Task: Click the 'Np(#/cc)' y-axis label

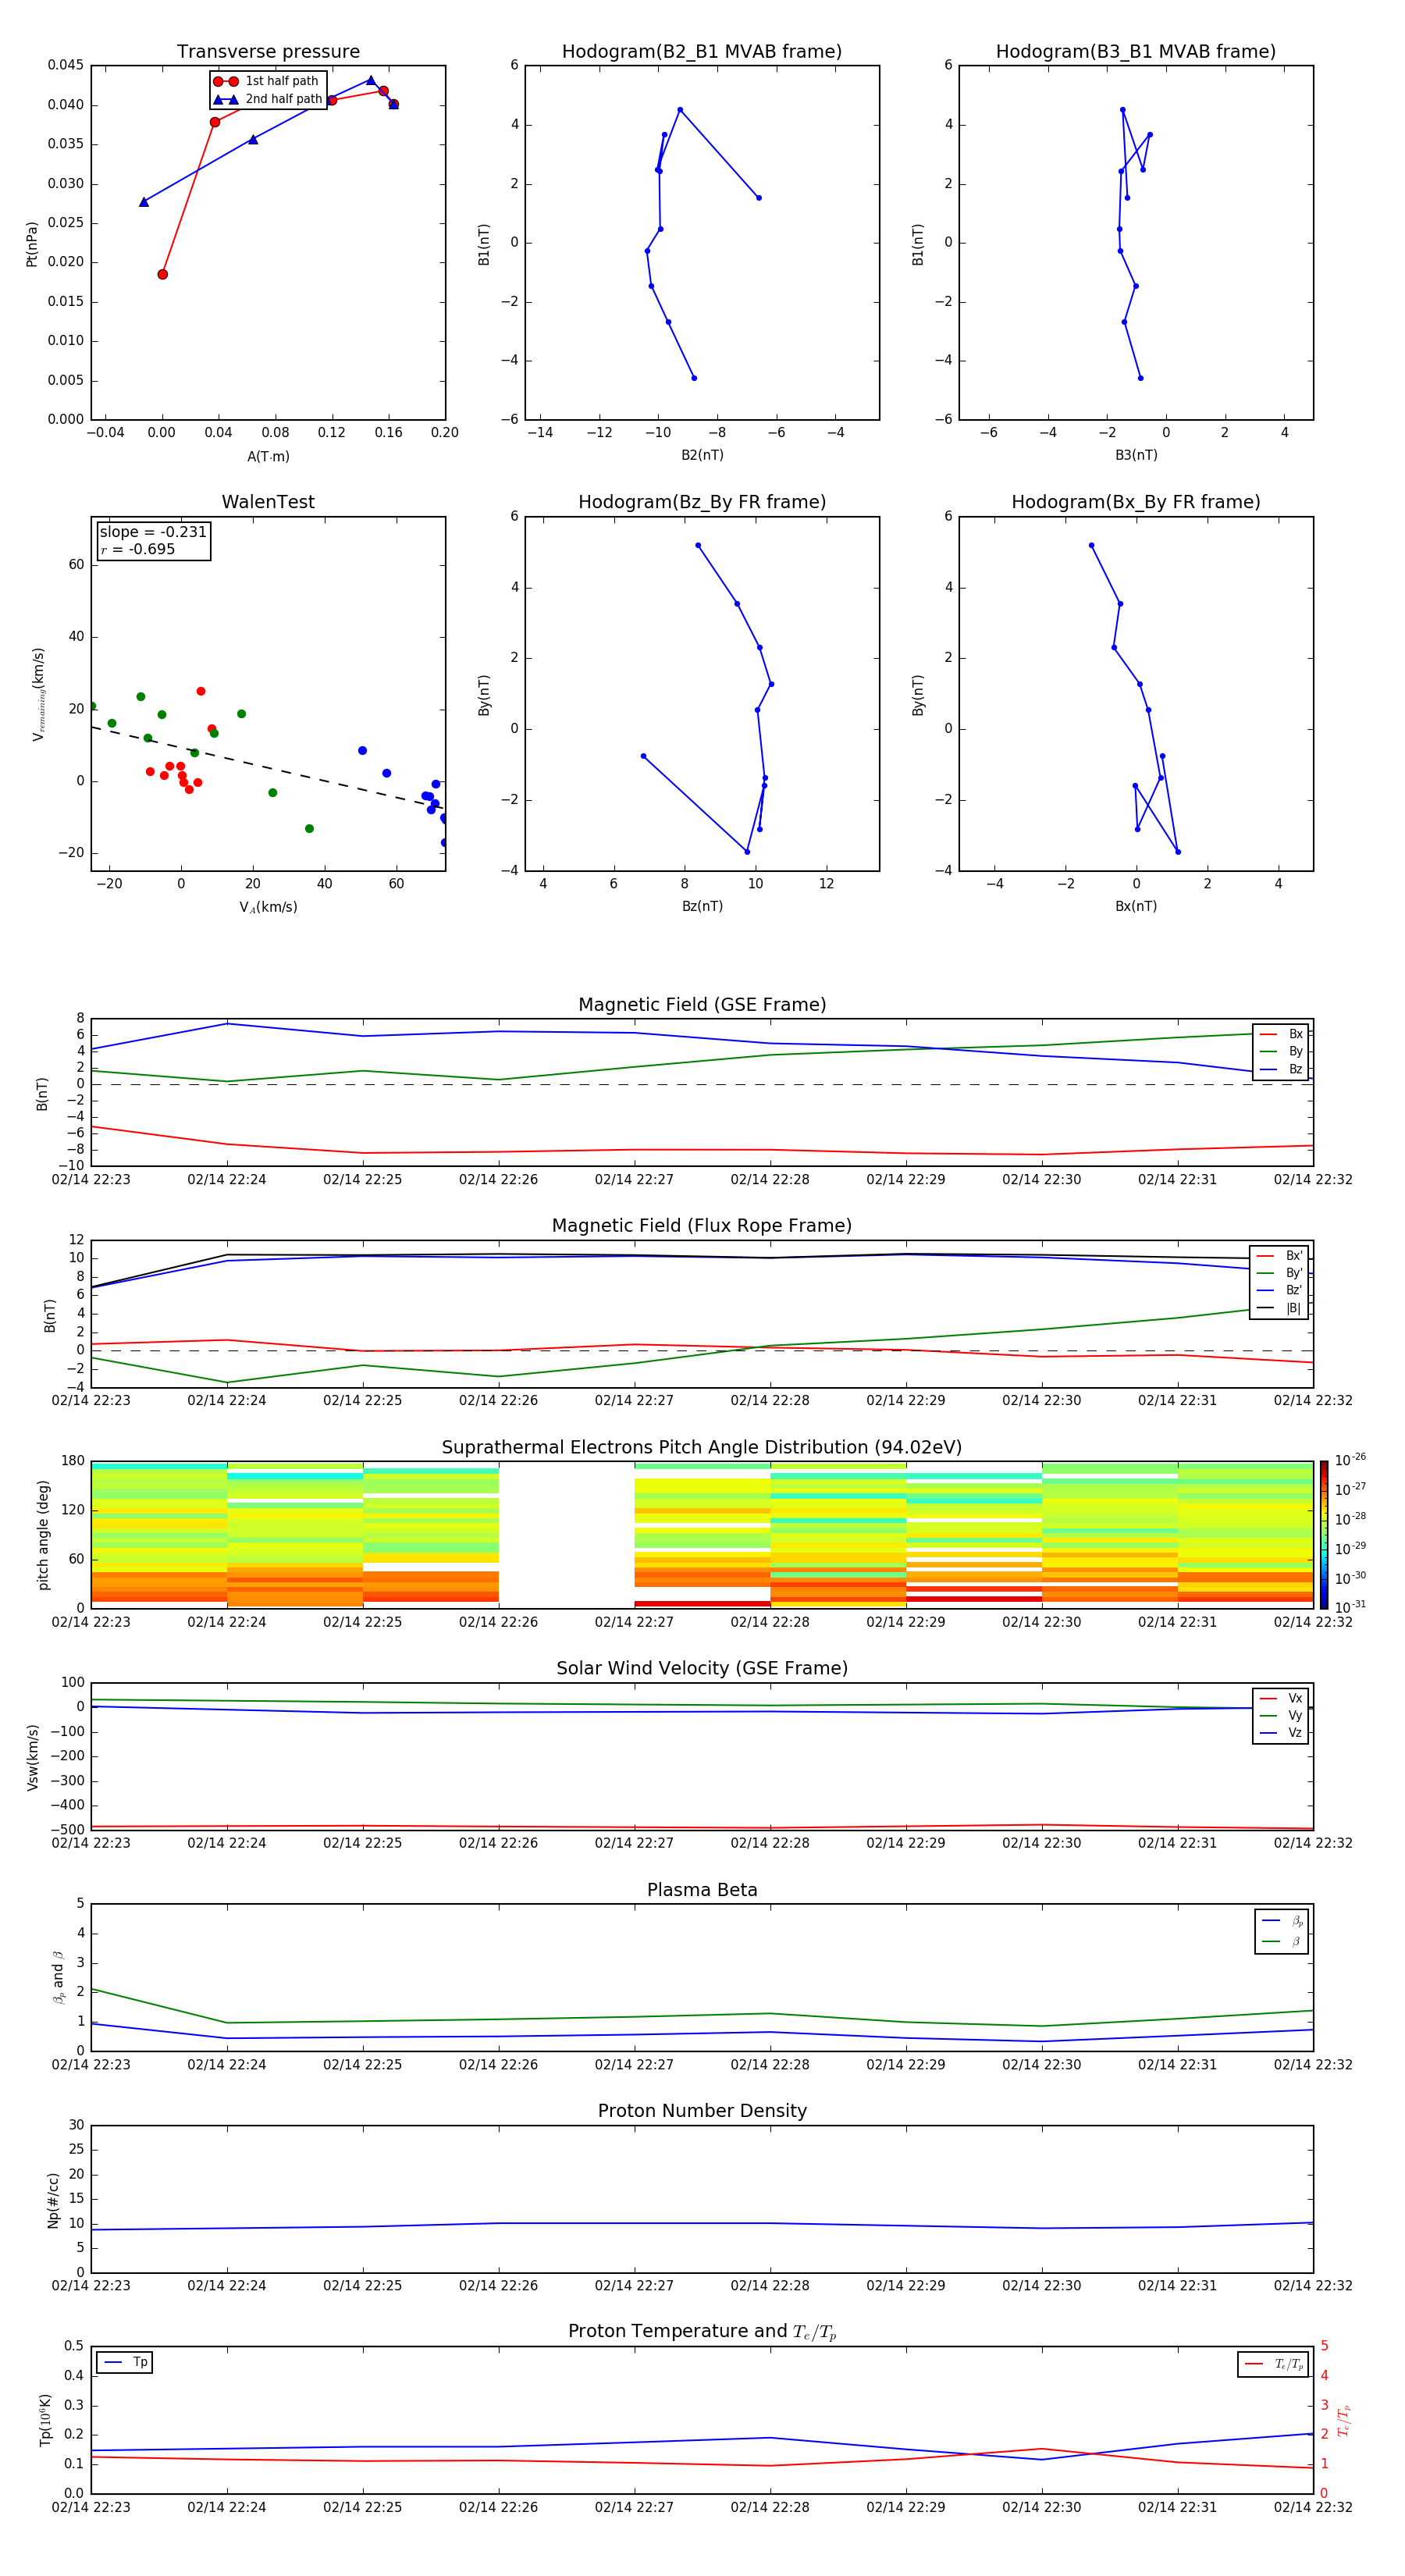Action: click(x=53, y=2200)
